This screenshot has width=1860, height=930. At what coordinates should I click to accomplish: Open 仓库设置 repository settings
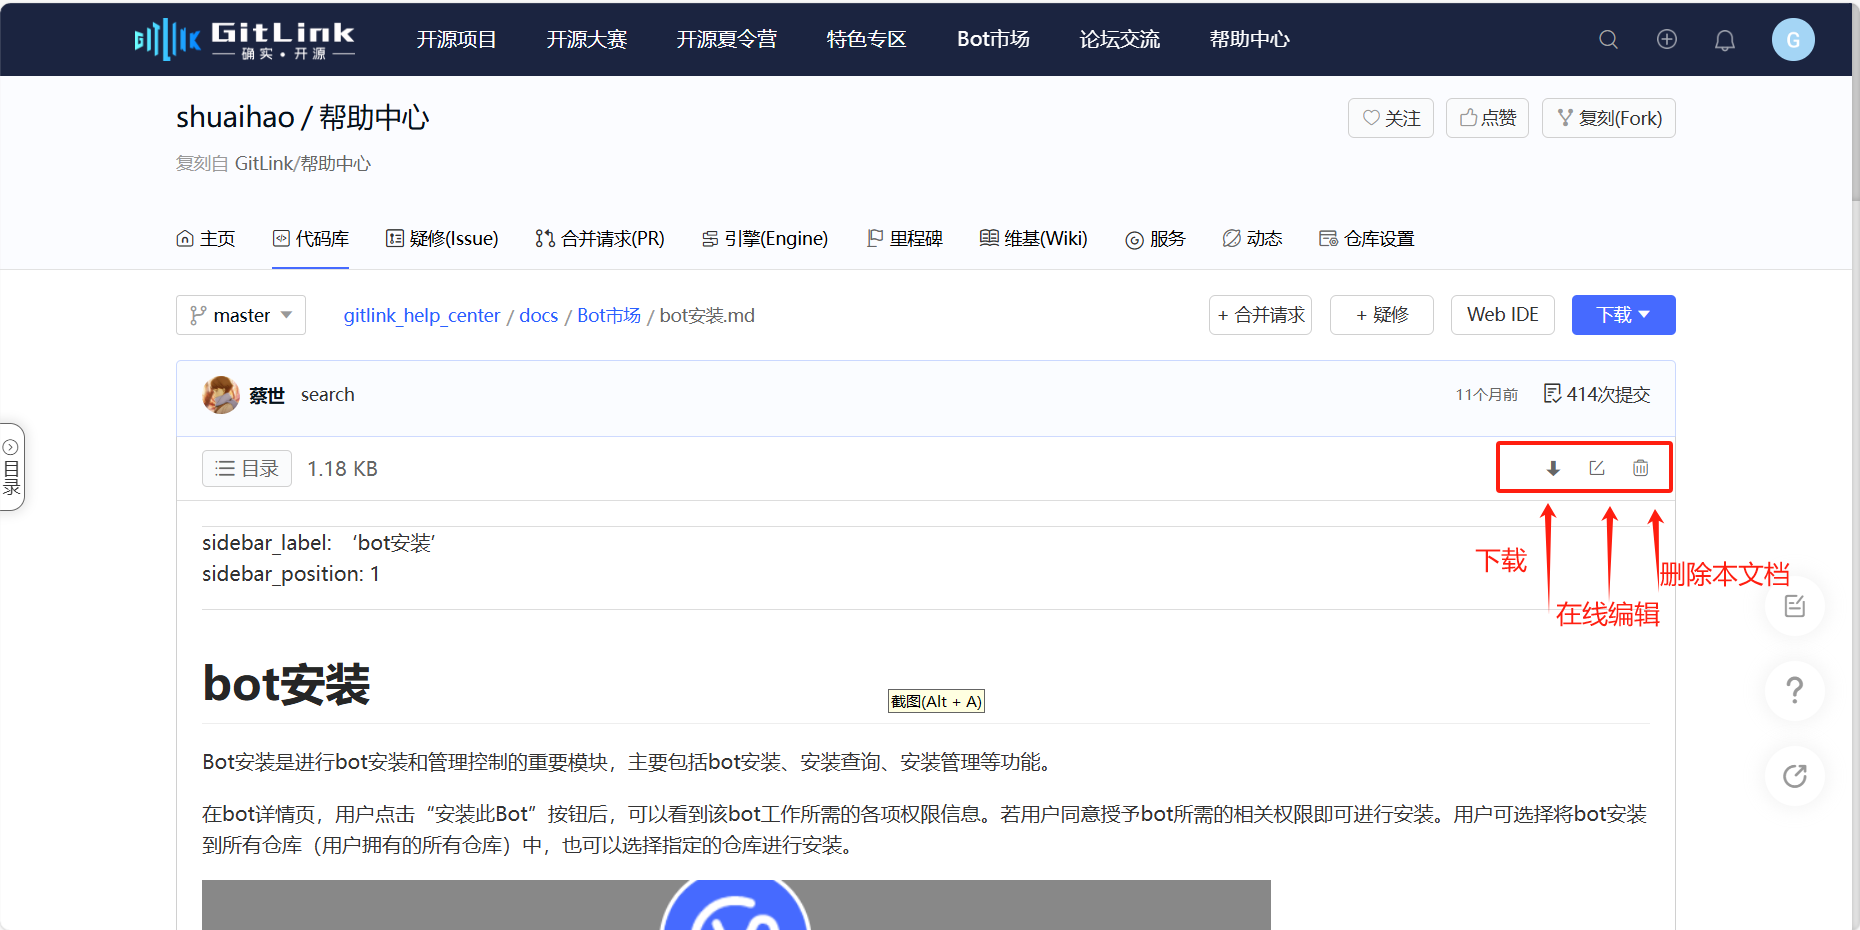point(1367,238)
